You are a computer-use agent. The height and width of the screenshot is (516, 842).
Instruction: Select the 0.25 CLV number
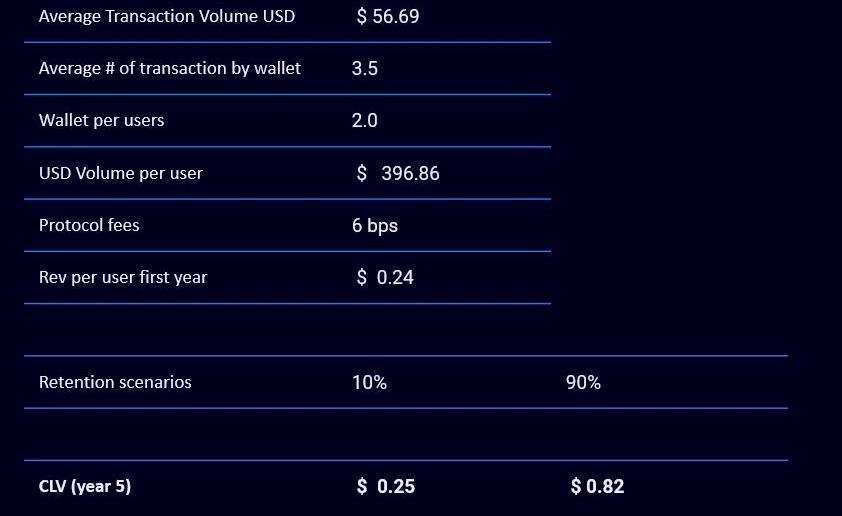pyautogui.click(x=396, y=487)
